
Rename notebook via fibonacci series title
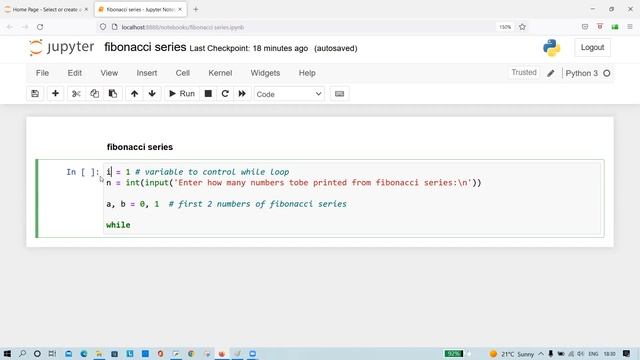(145, 47)
